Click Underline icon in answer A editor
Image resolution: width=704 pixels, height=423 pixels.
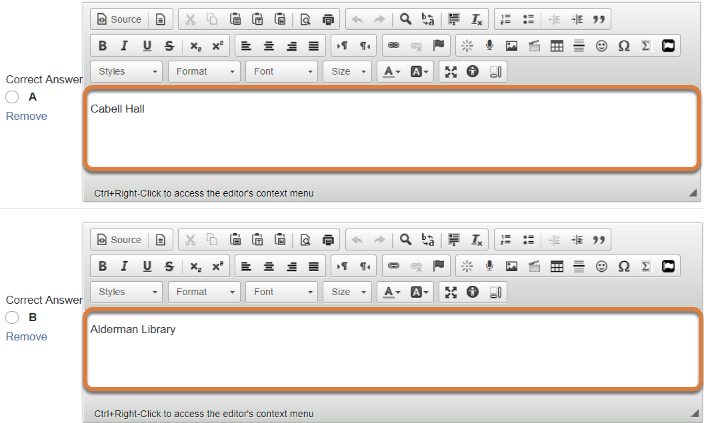coord(147,46)
